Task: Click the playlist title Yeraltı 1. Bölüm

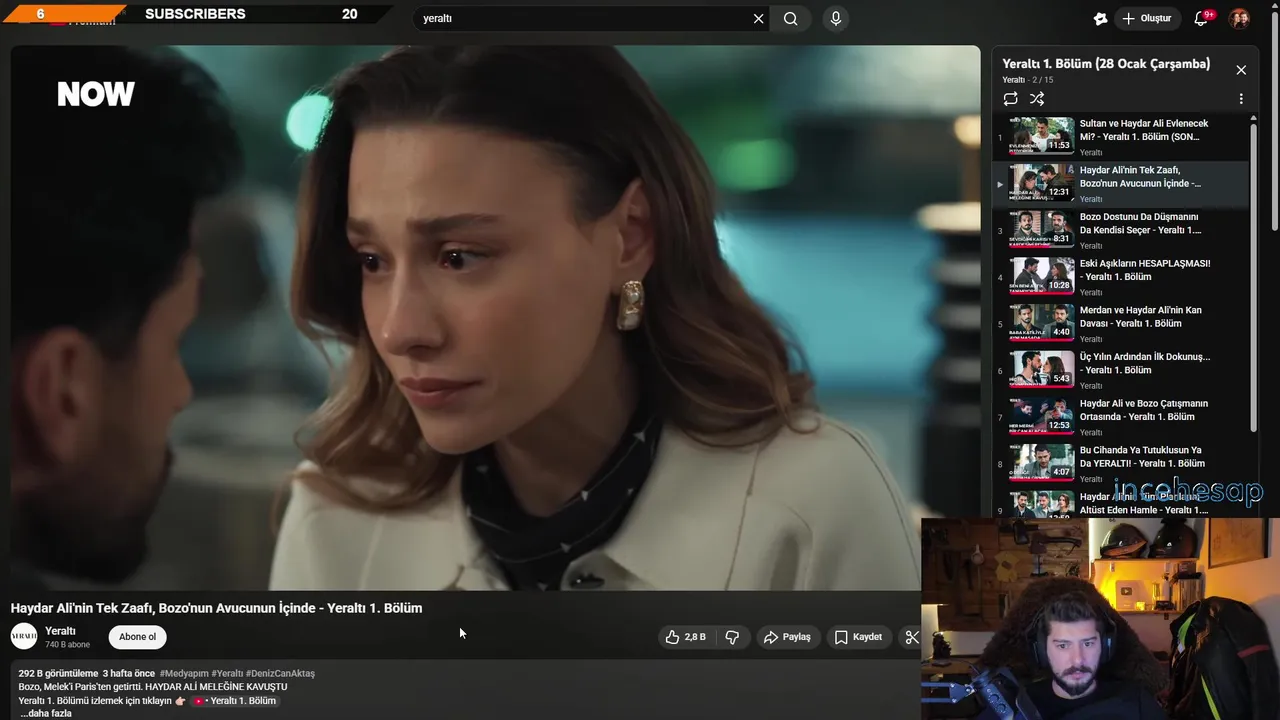Action: [x=1106, y=64]
